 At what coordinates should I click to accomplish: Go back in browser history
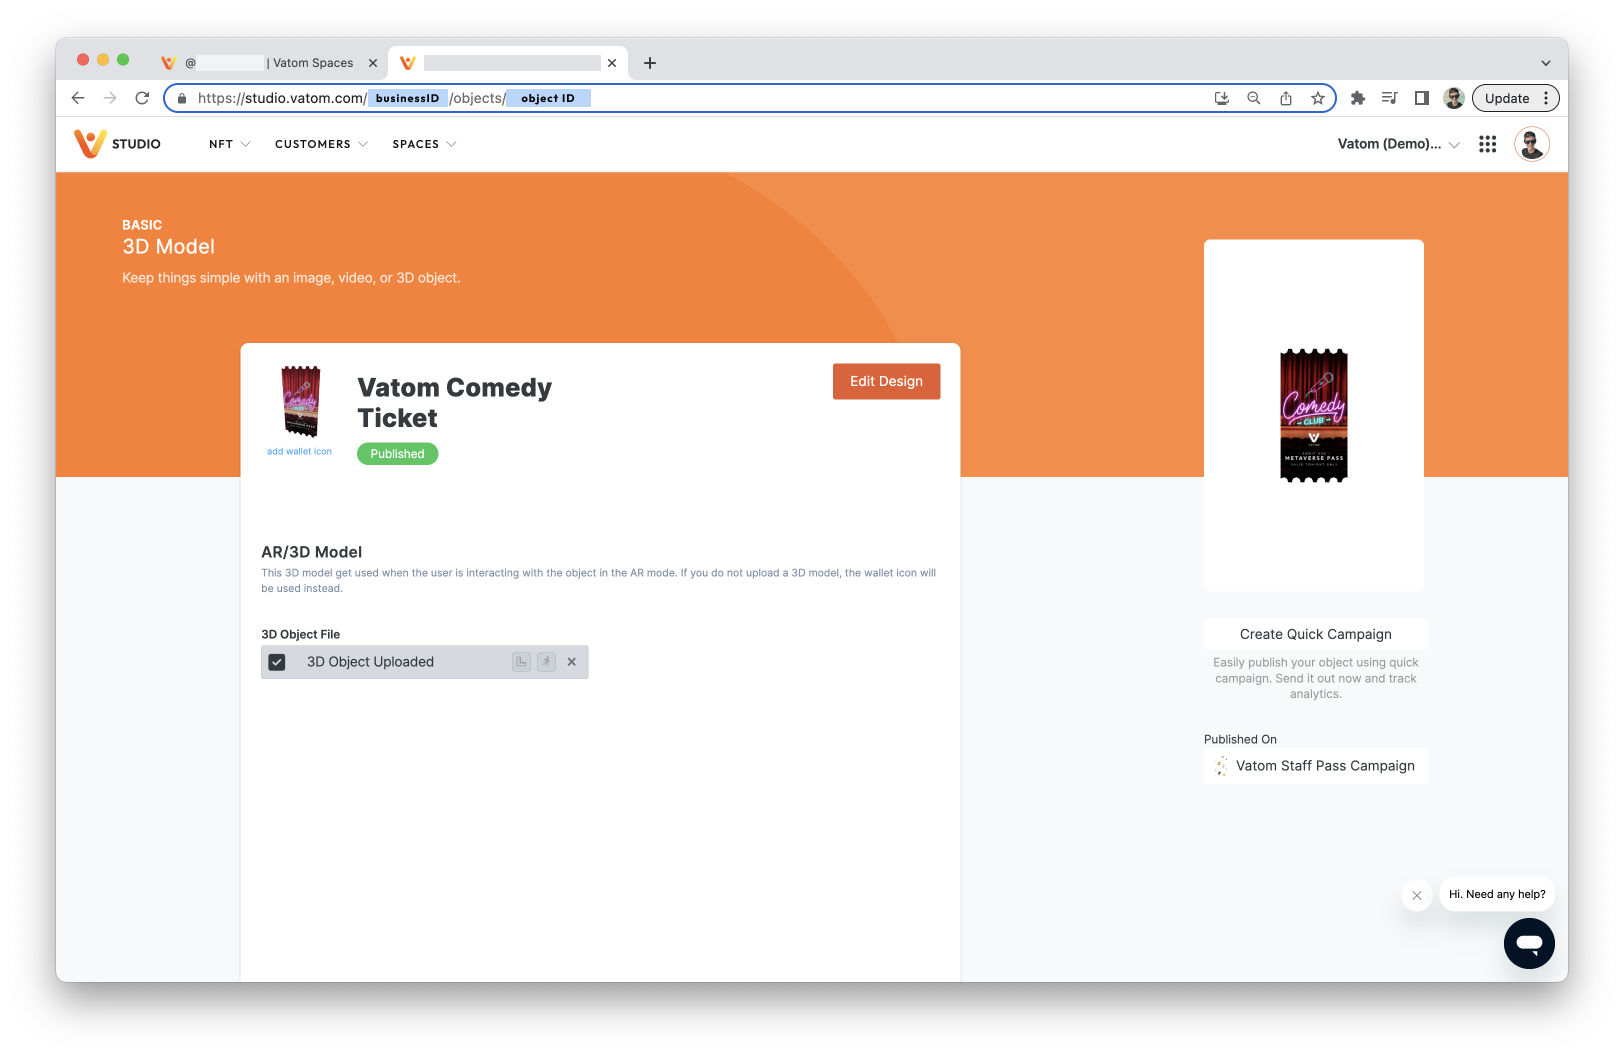78,98
